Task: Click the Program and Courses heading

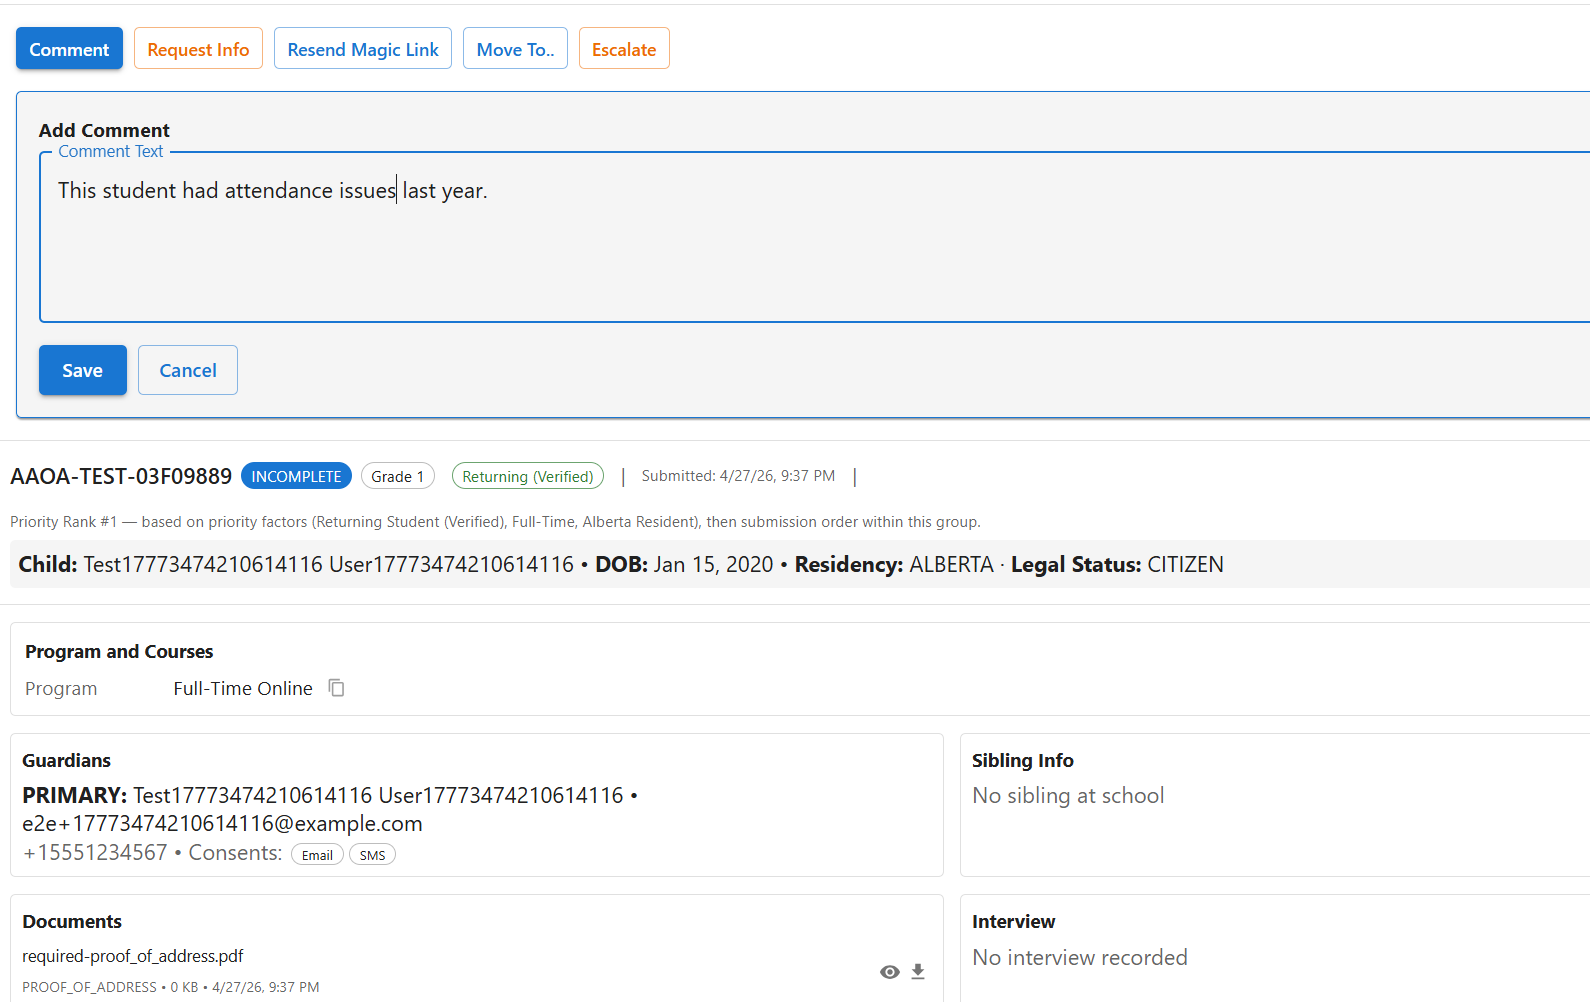Action: 119,651
